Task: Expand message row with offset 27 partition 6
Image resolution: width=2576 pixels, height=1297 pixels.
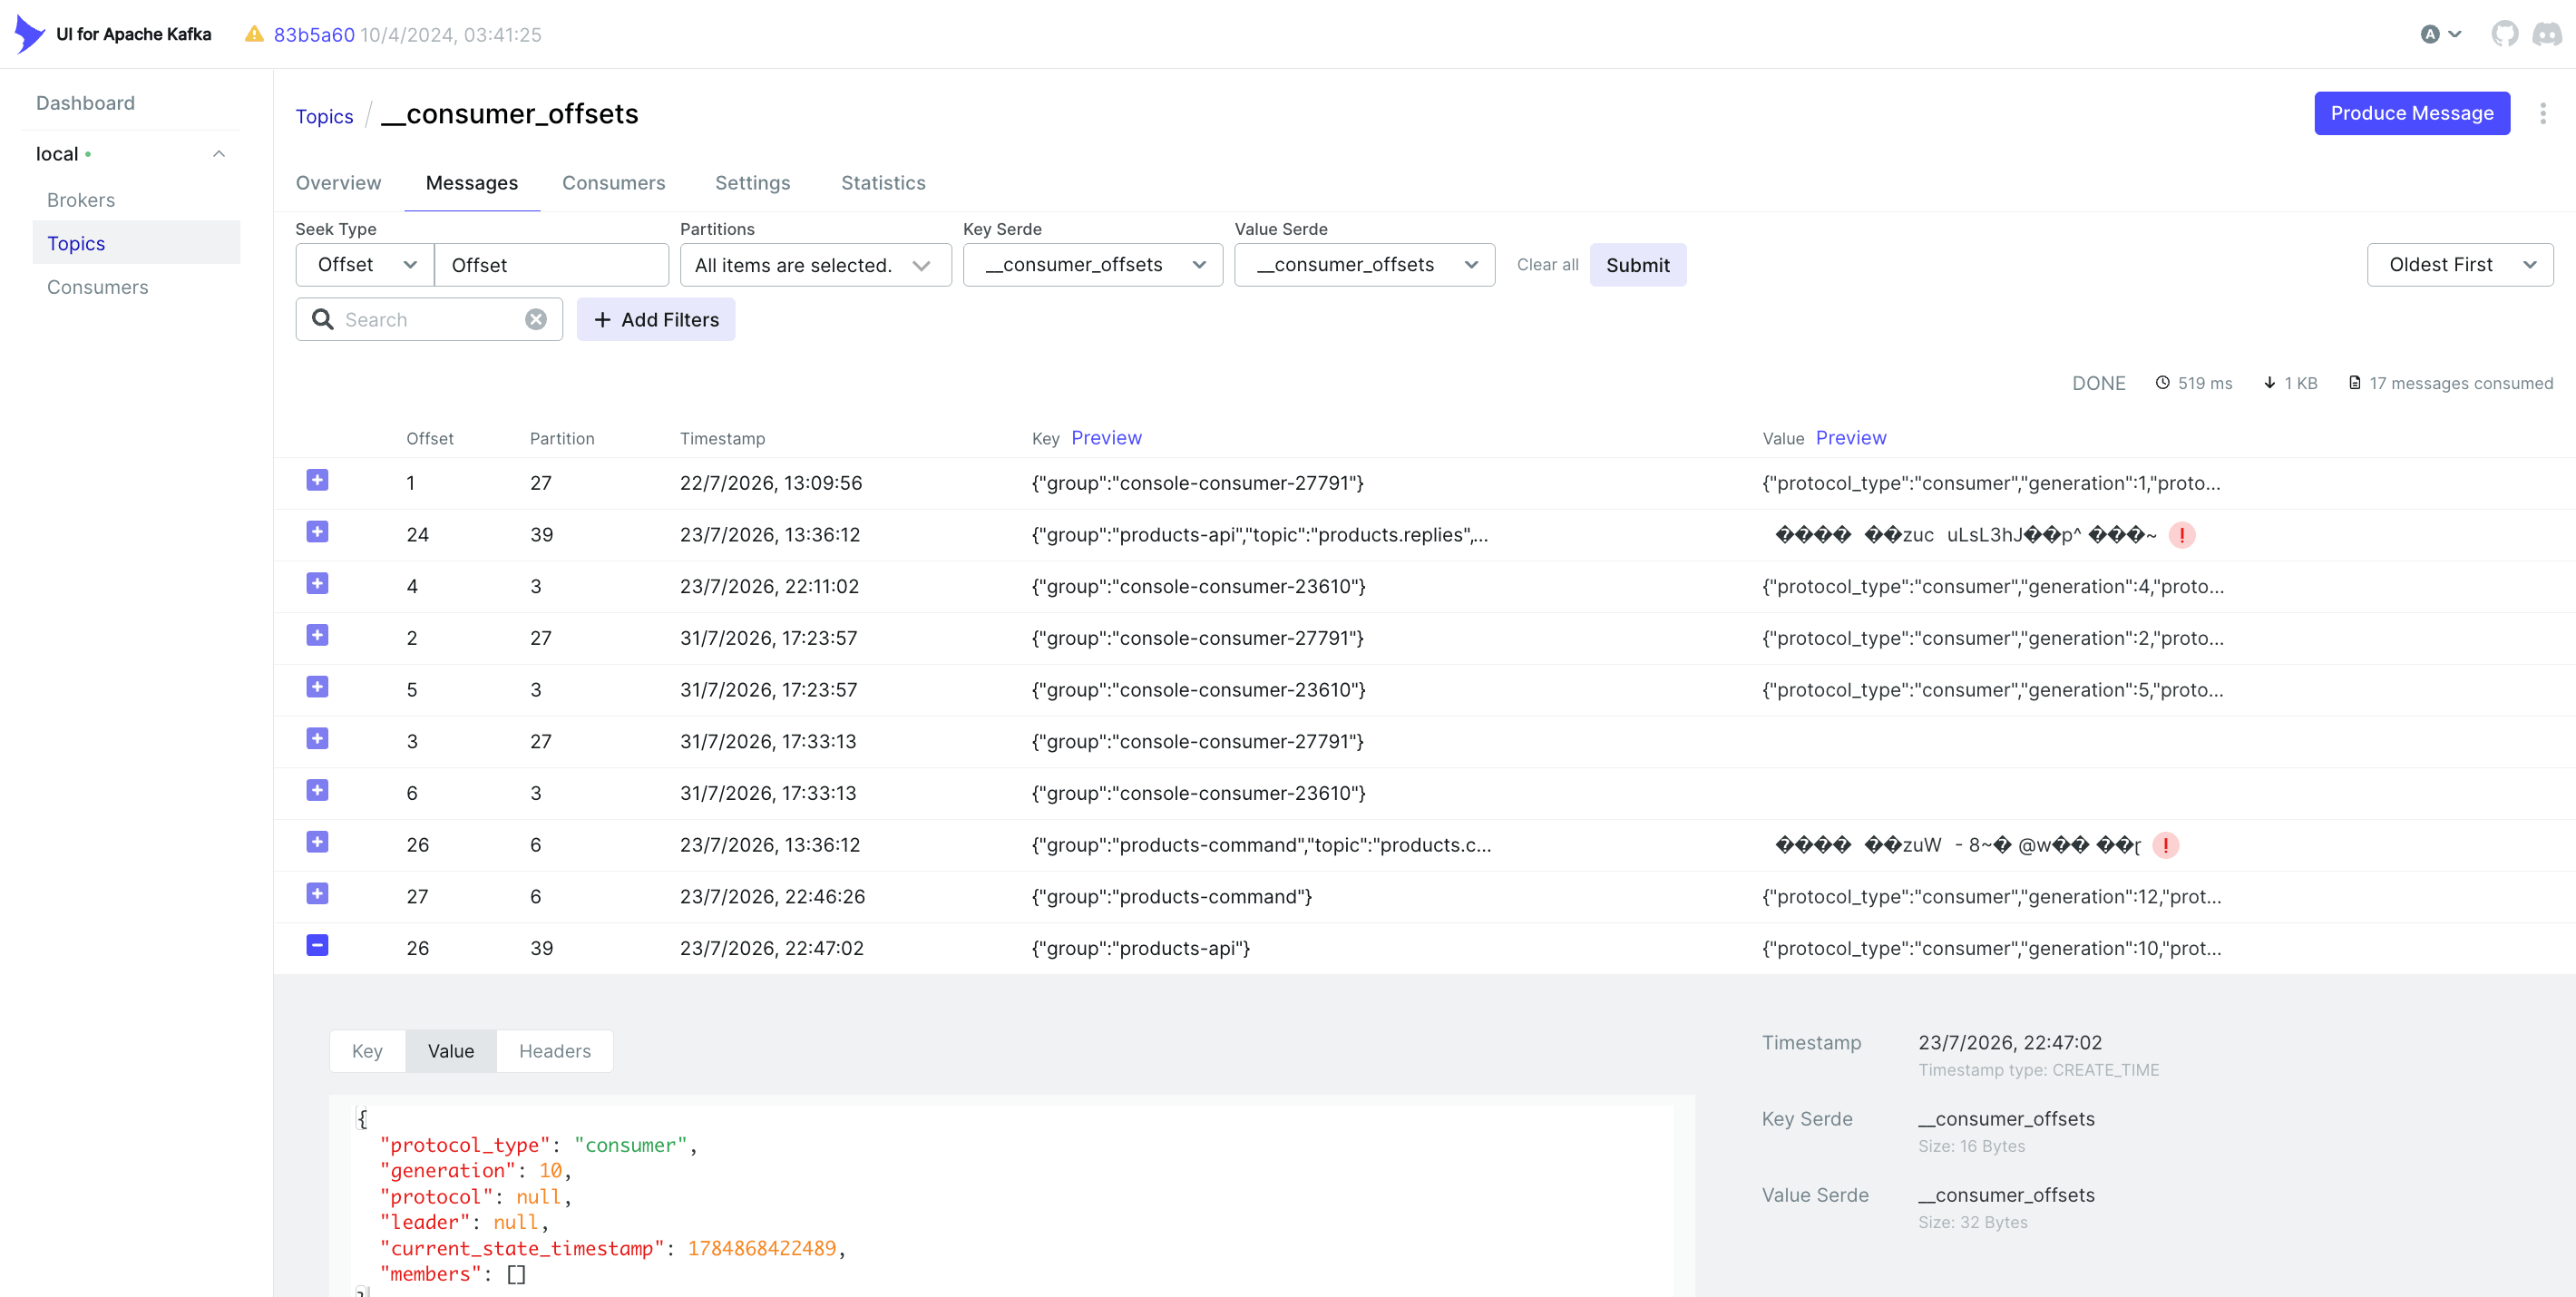Action: 317,893
